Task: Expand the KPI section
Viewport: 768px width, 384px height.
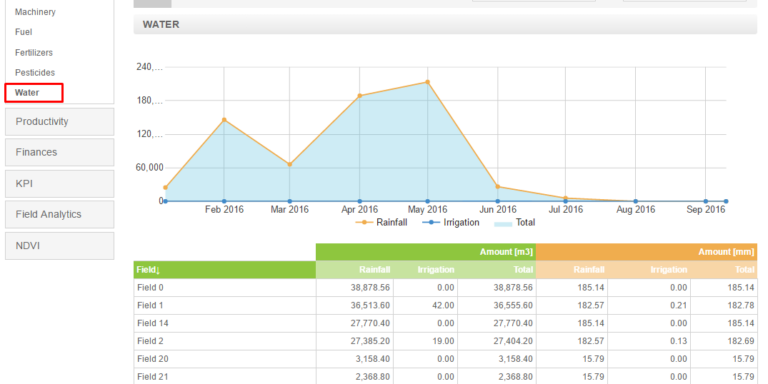Action: point(59,184)
